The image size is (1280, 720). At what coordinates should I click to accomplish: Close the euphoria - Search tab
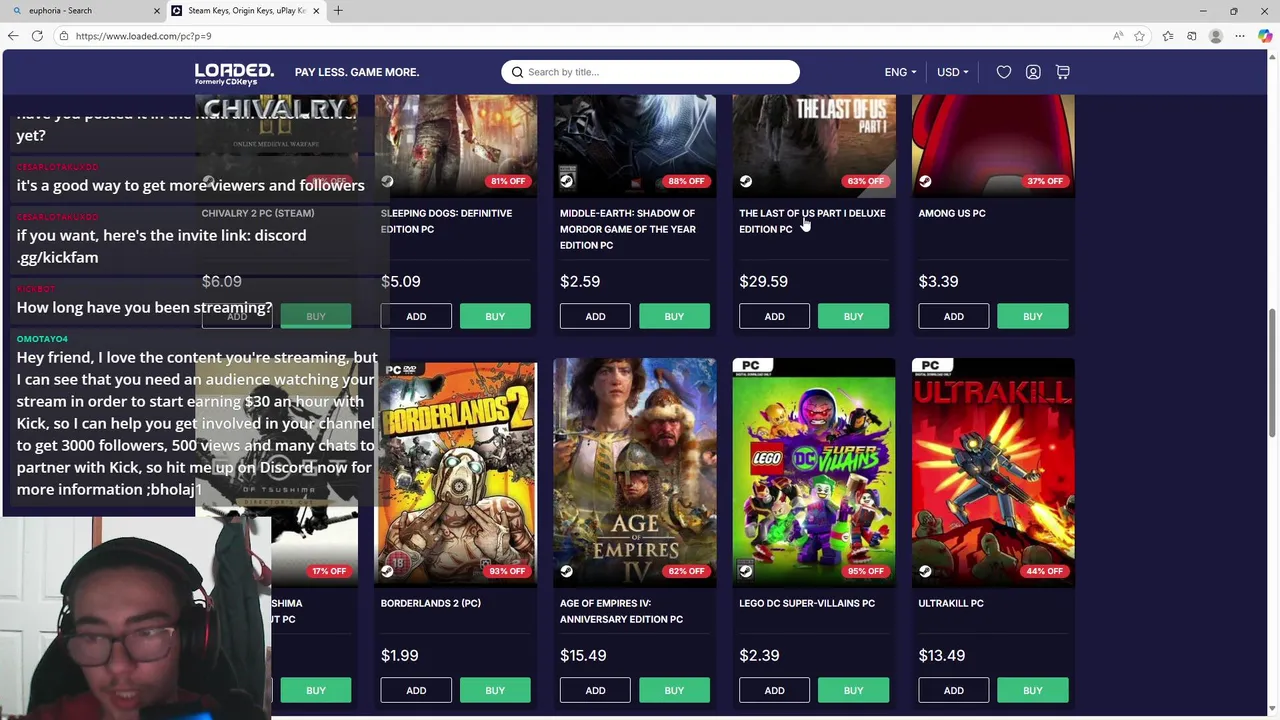point(156,11)
